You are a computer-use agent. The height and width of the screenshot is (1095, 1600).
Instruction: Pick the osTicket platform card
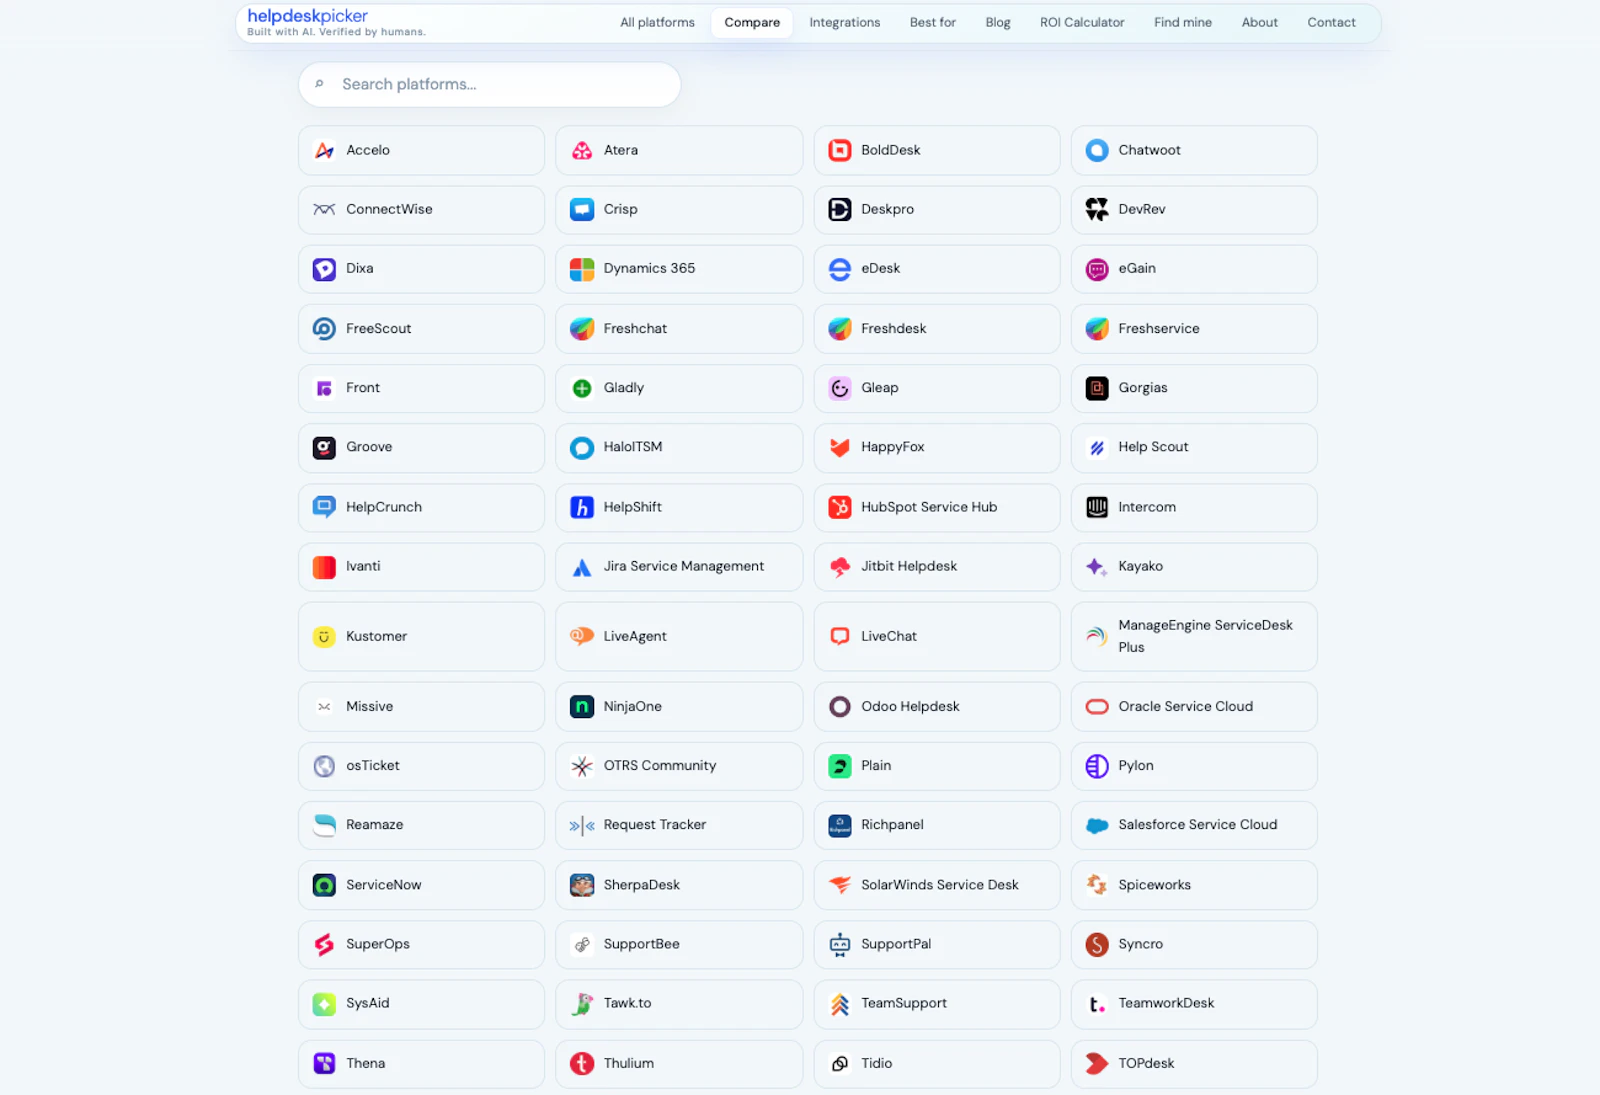tap(421, 766)
